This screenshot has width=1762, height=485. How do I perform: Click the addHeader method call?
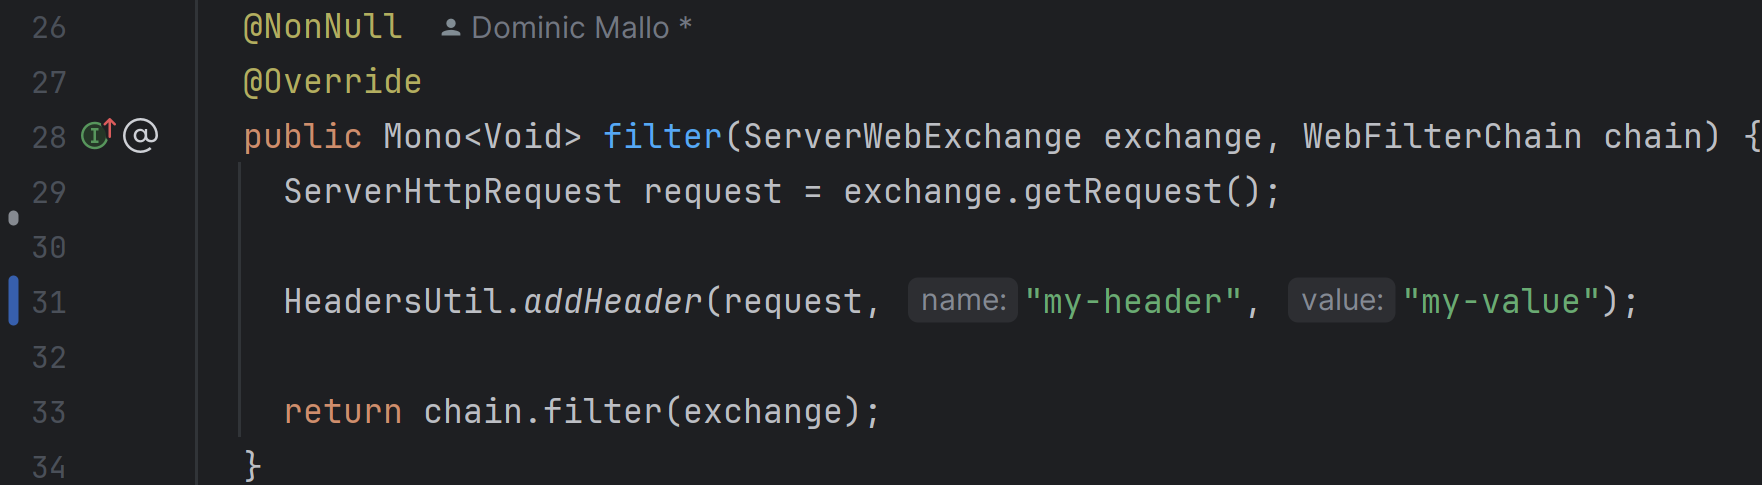coord(613,301)
